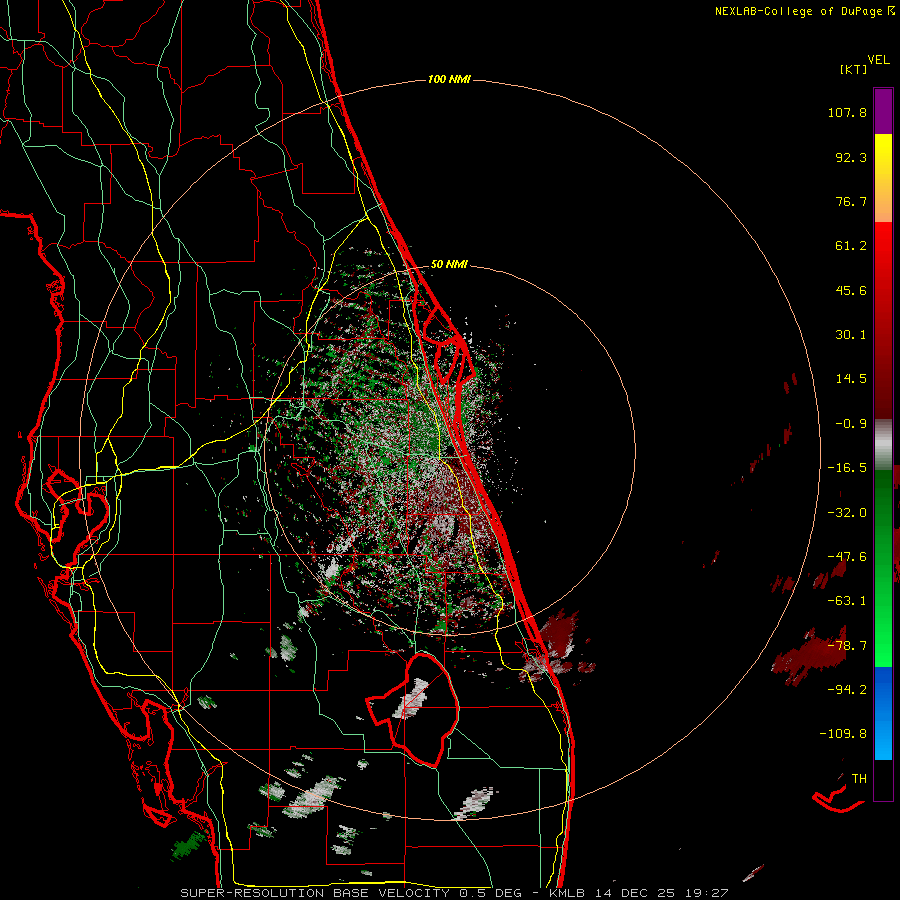Image resolution: width=900 pixels, height=900 pixels.
Task: Click the -94.2 velocity scale value
Action: click(x=847, y=690)
